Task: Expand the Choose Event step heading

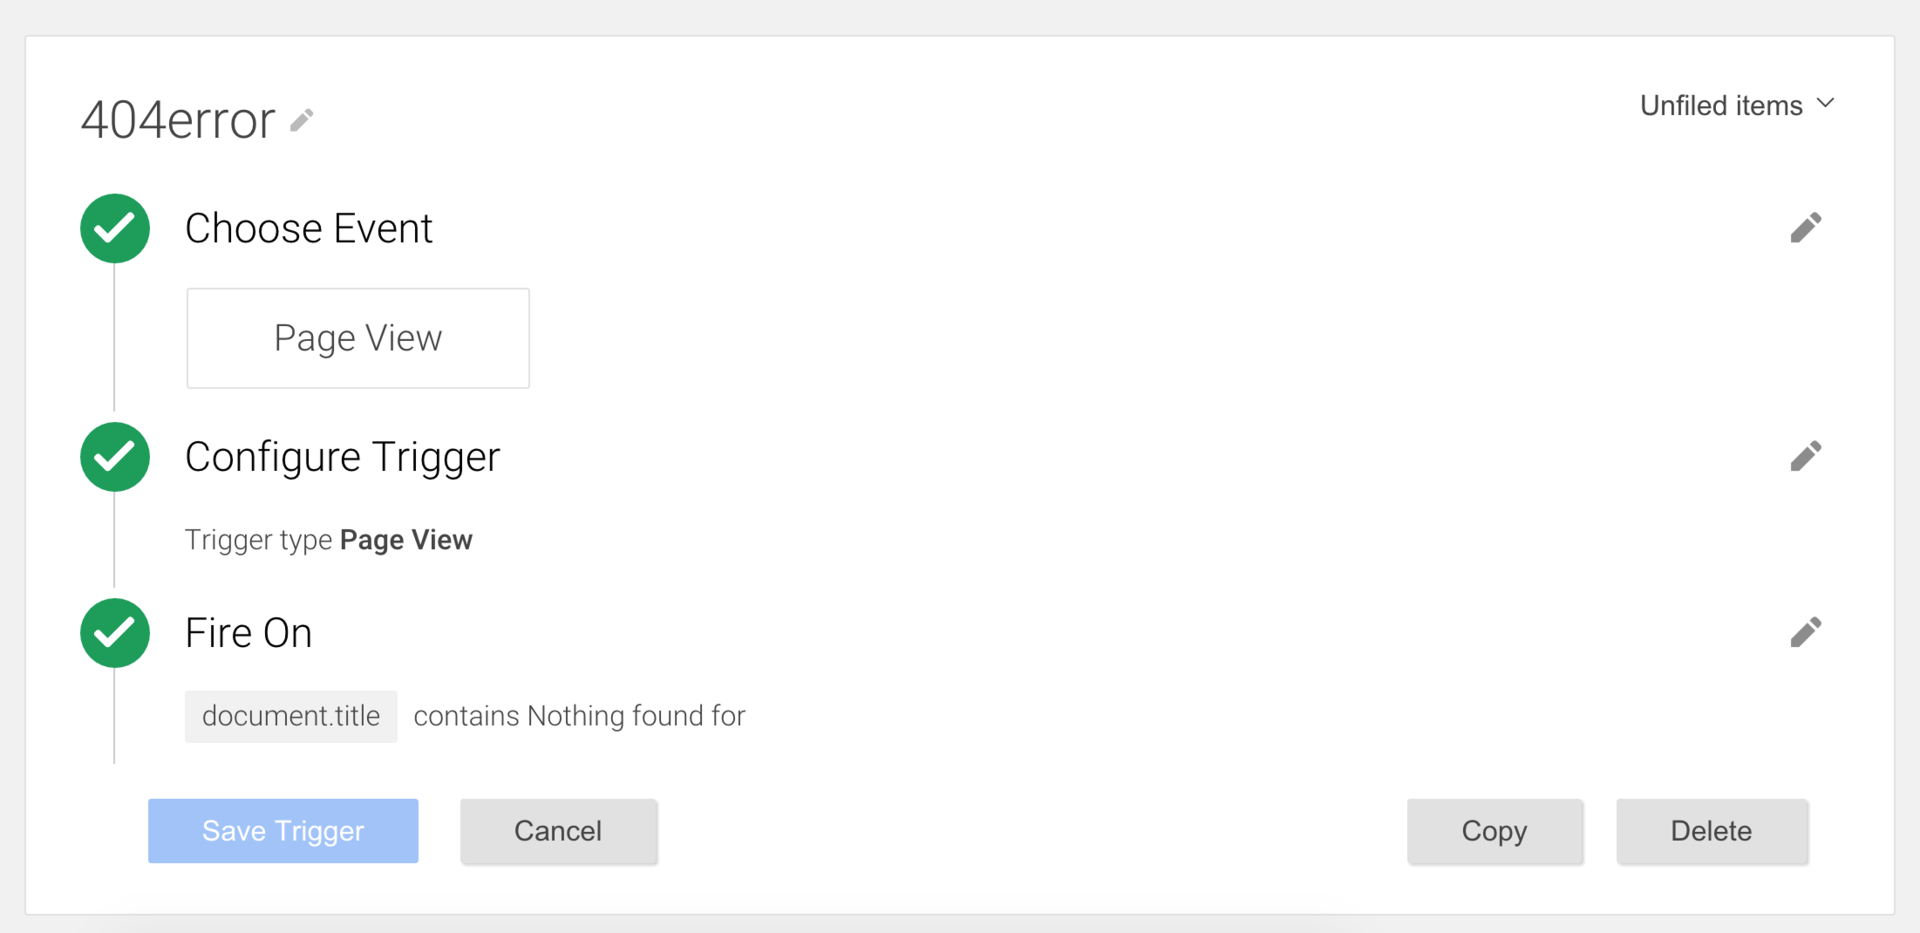Action: (x=309, y=228)
